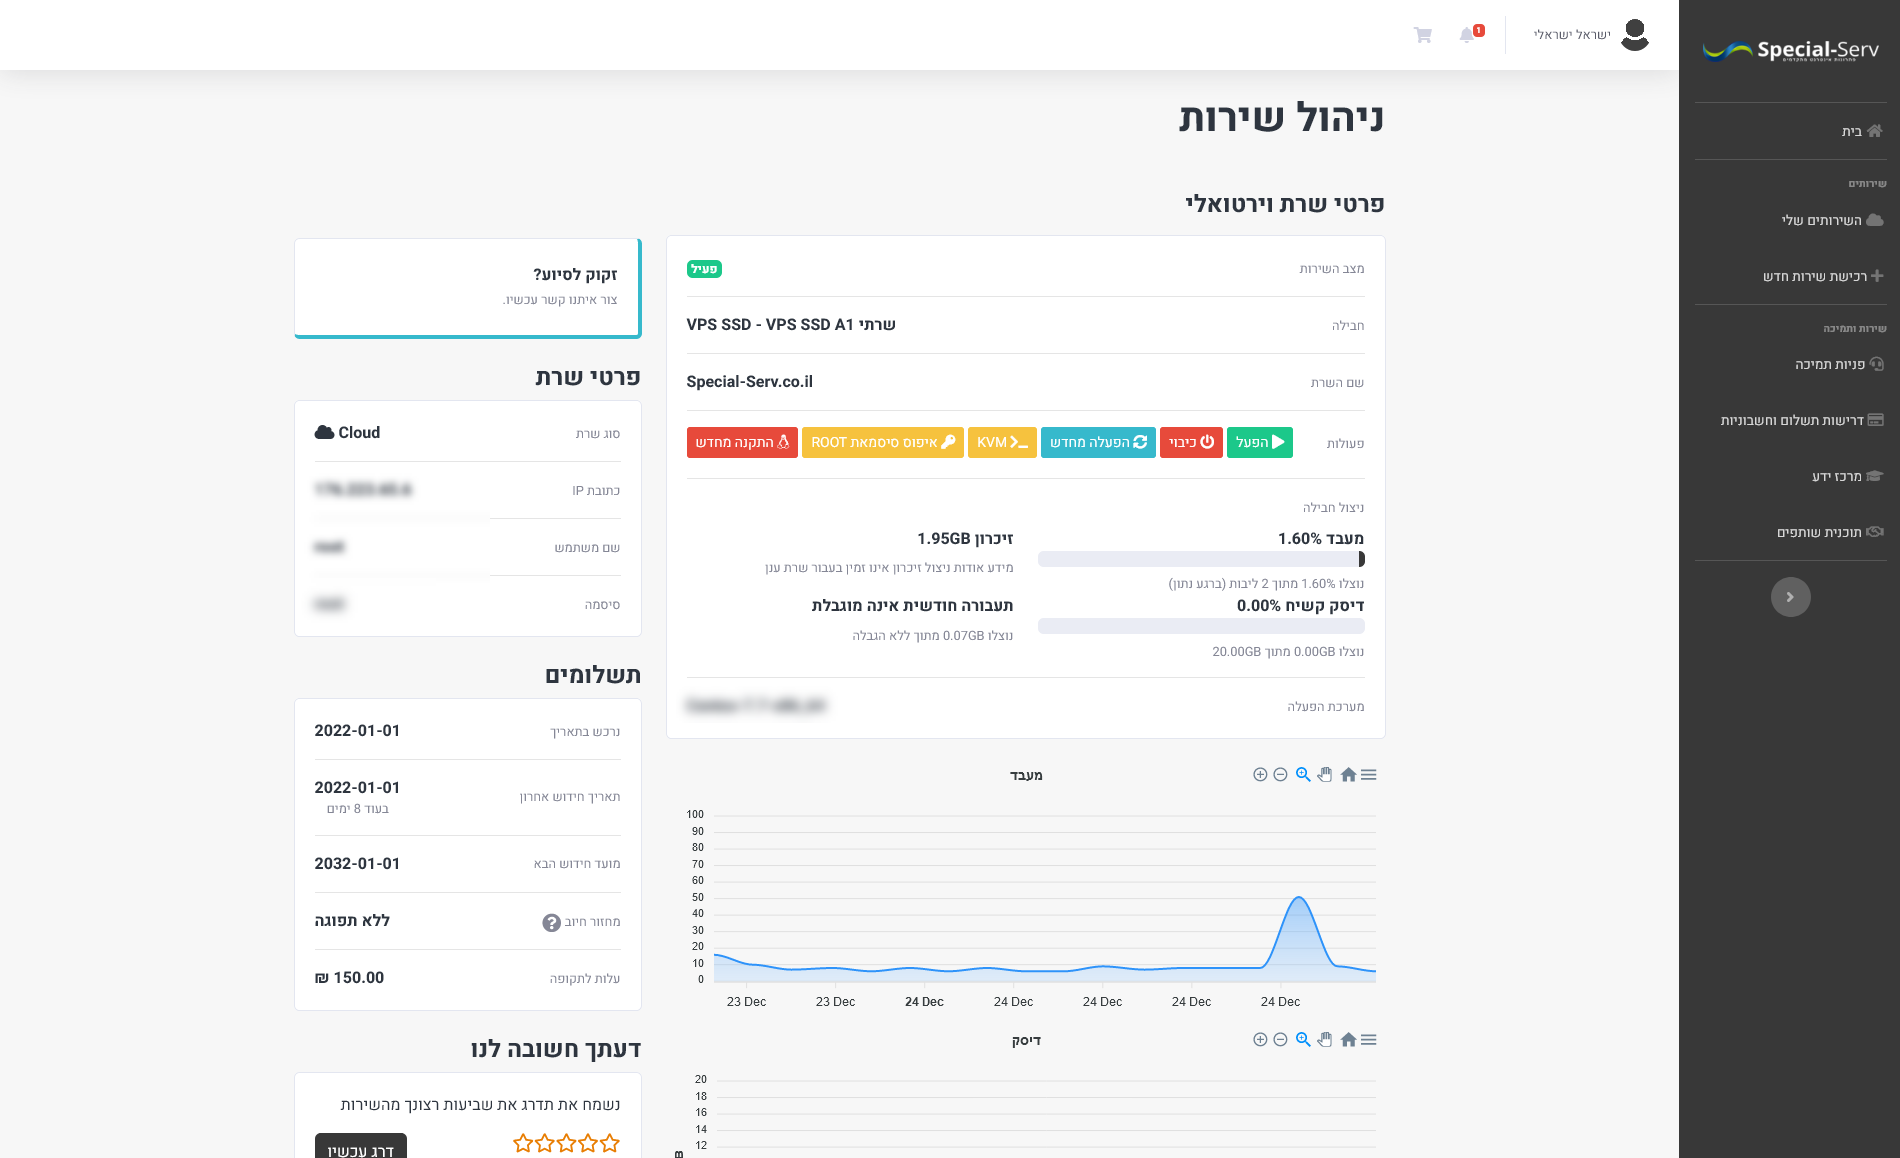Click the user avatar icon
This screenshot has height=1158, width=1900.
coord(1635,35)
